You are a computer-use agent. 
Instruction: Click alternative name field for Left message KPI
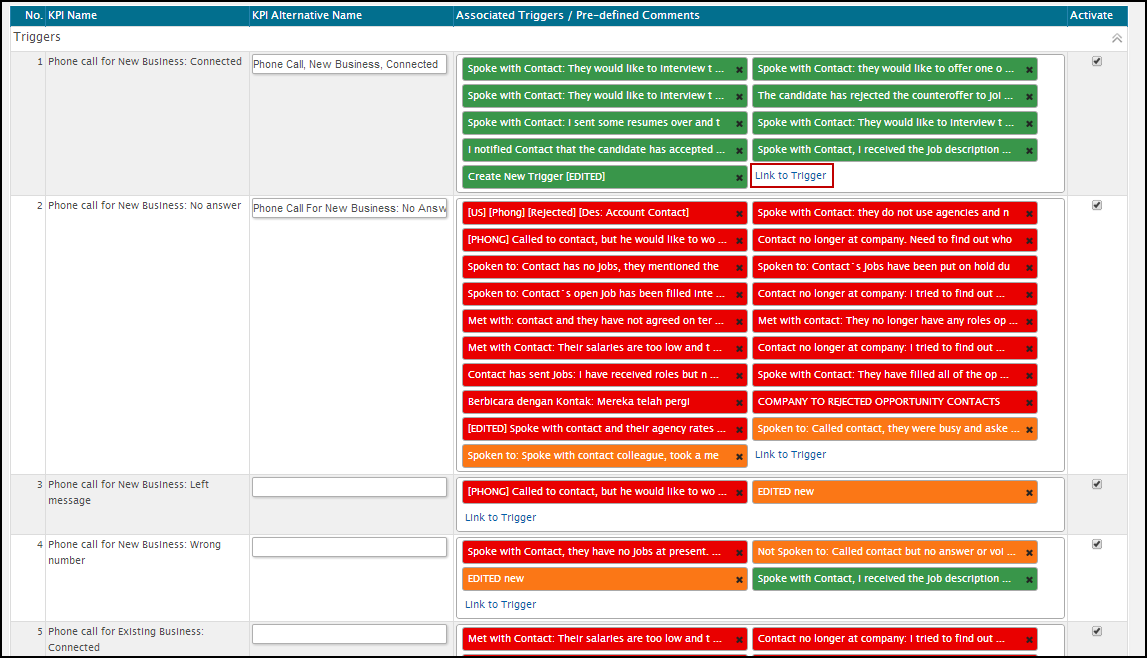pyautogui.click(x=350, y=487)
